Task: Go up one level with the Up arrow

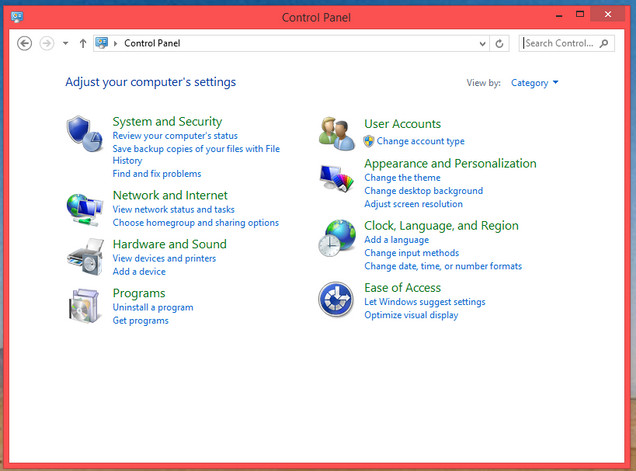Action: (83, 43)
